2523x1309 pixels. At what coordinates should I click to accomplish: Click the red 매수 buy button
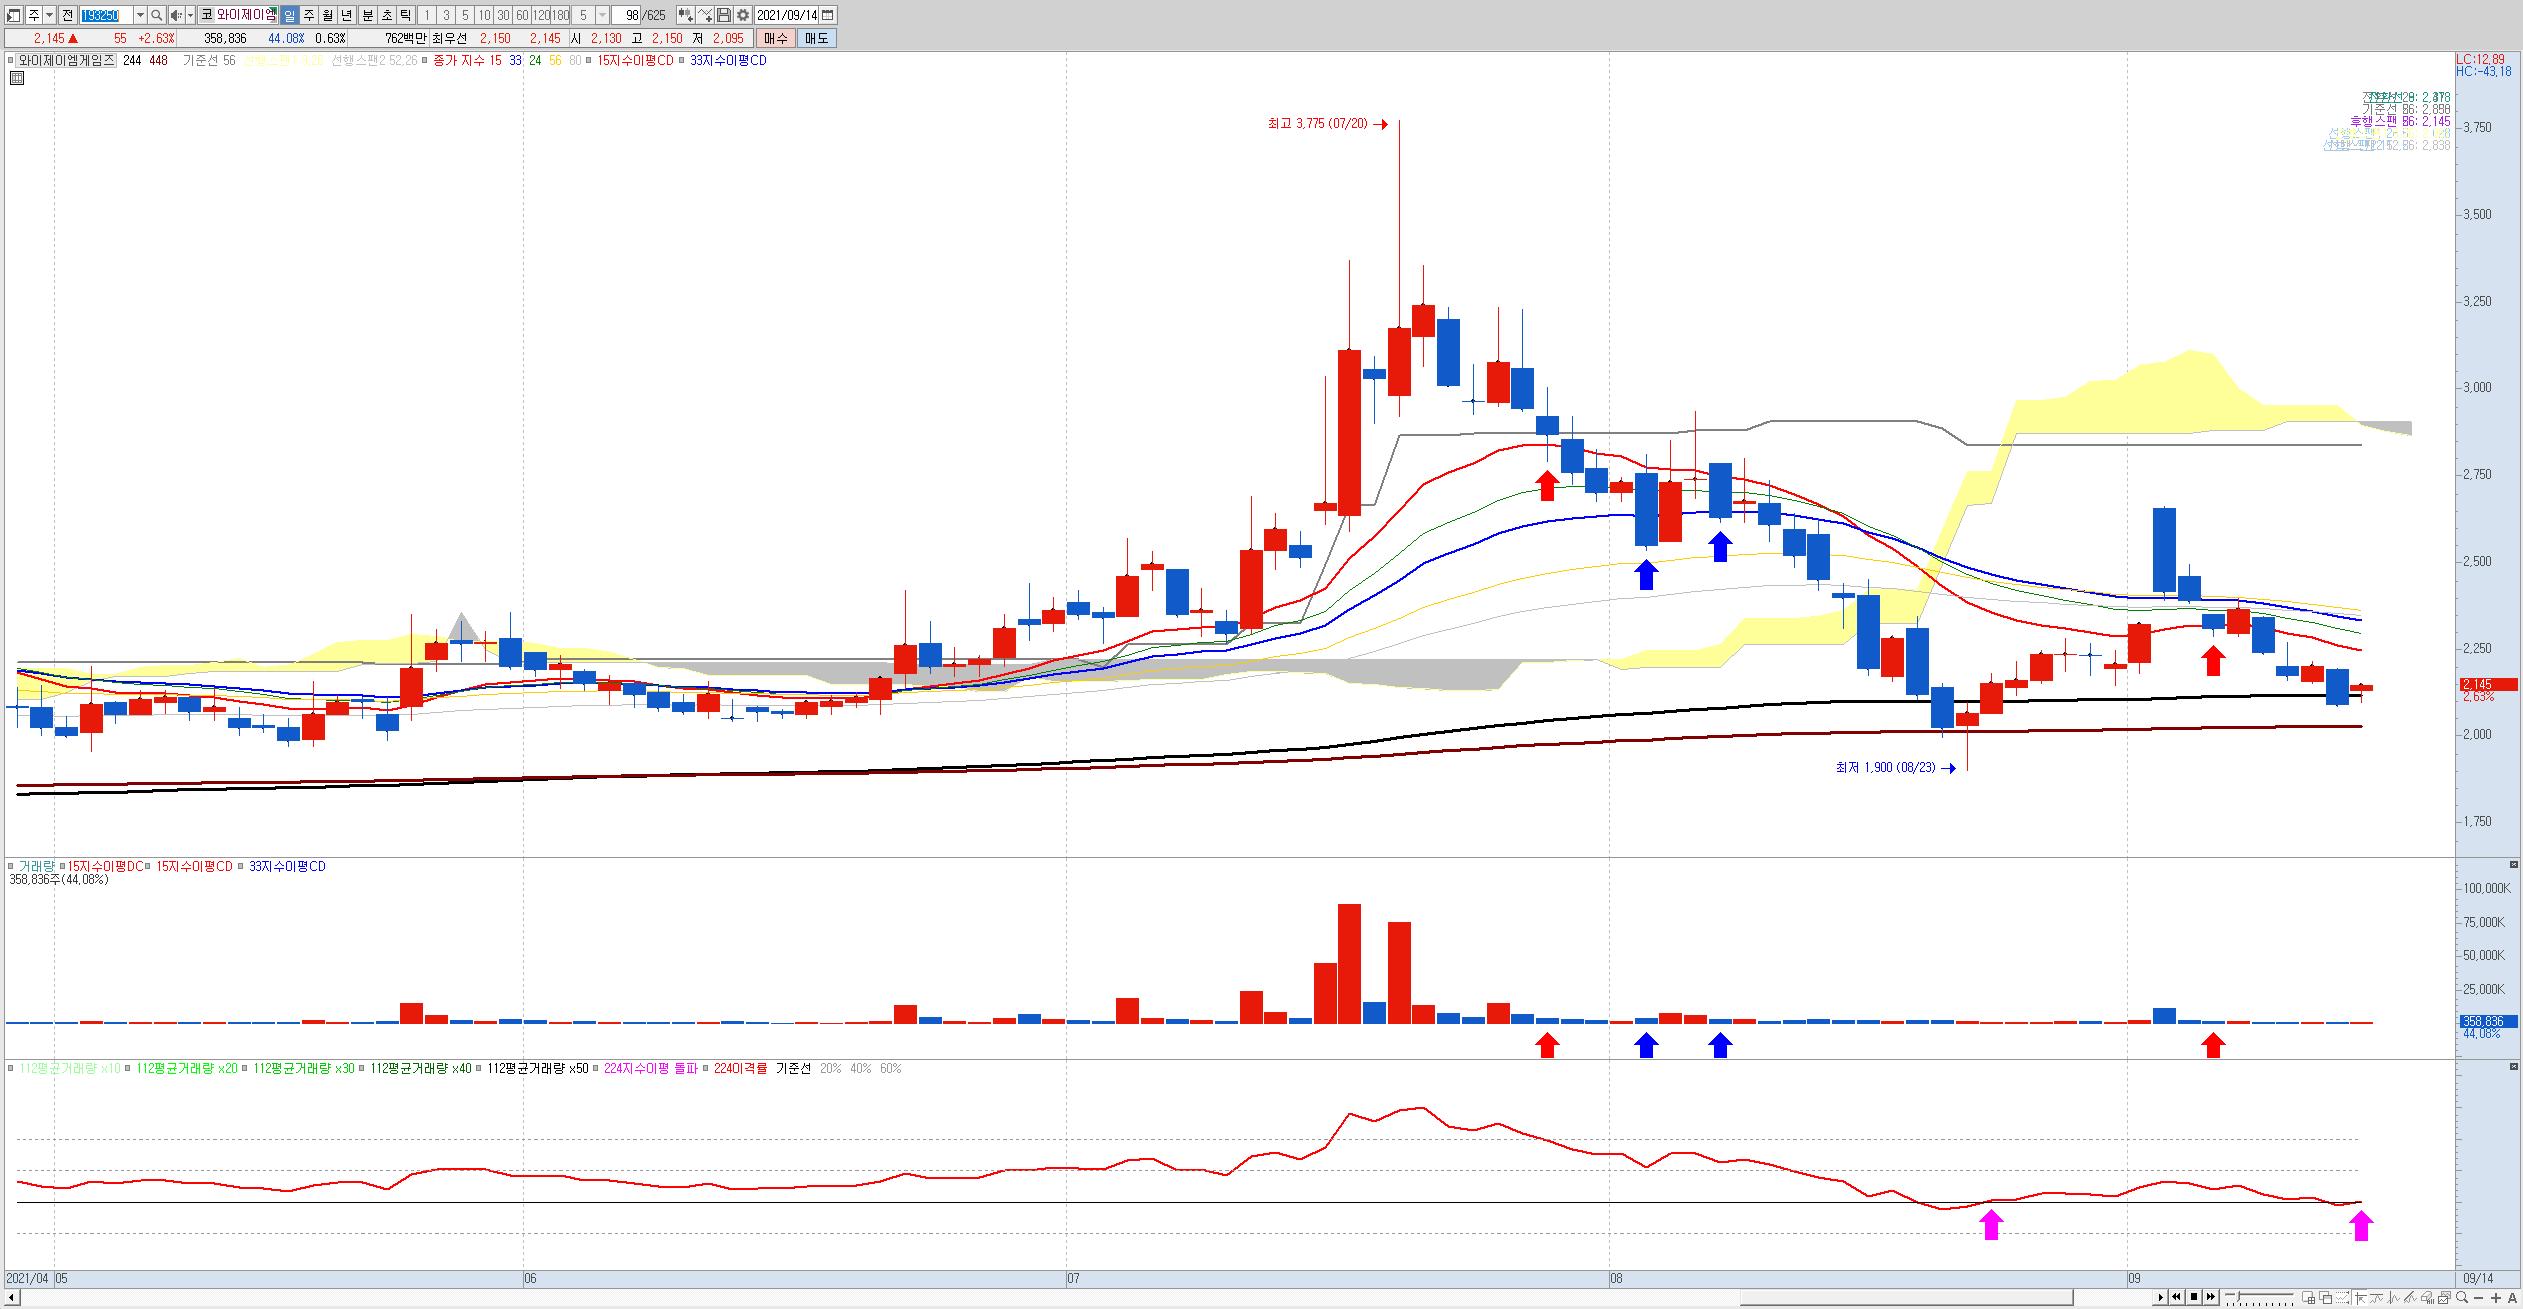click(x=775, y=38)
